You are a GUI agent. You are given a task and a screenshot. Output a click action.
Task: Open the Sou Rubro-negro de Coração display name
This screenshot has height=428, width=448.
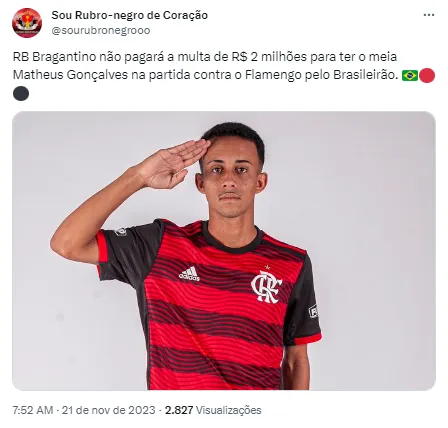coord(129,15)
